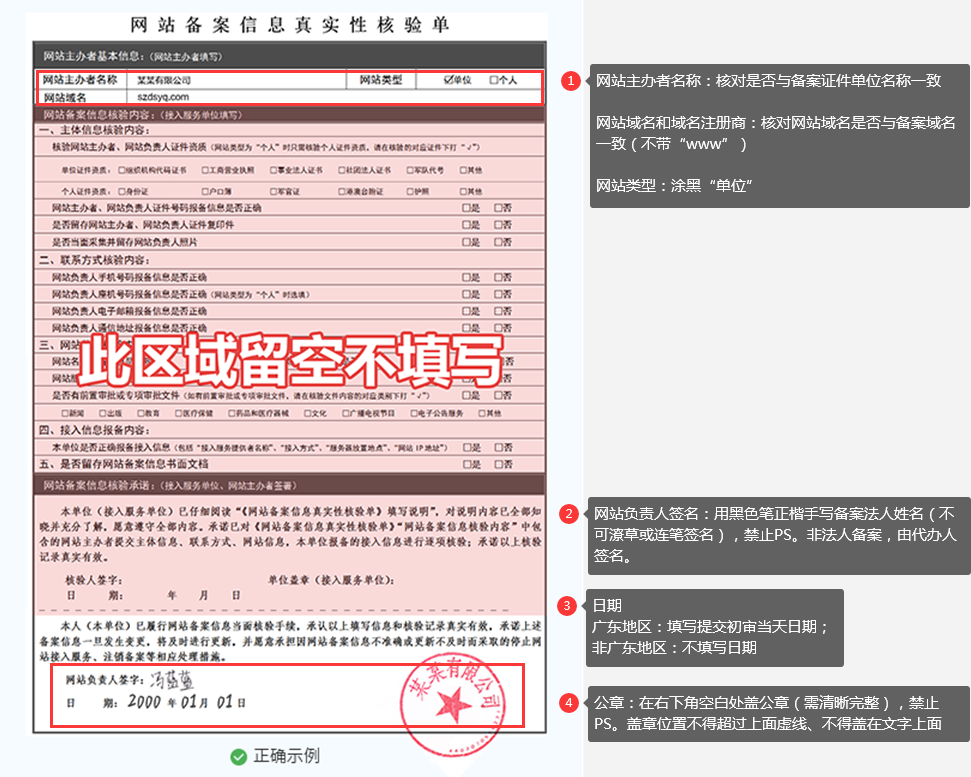Click the red number 4 marker
This screenshot has width=971, height=777.
point(569,703)
